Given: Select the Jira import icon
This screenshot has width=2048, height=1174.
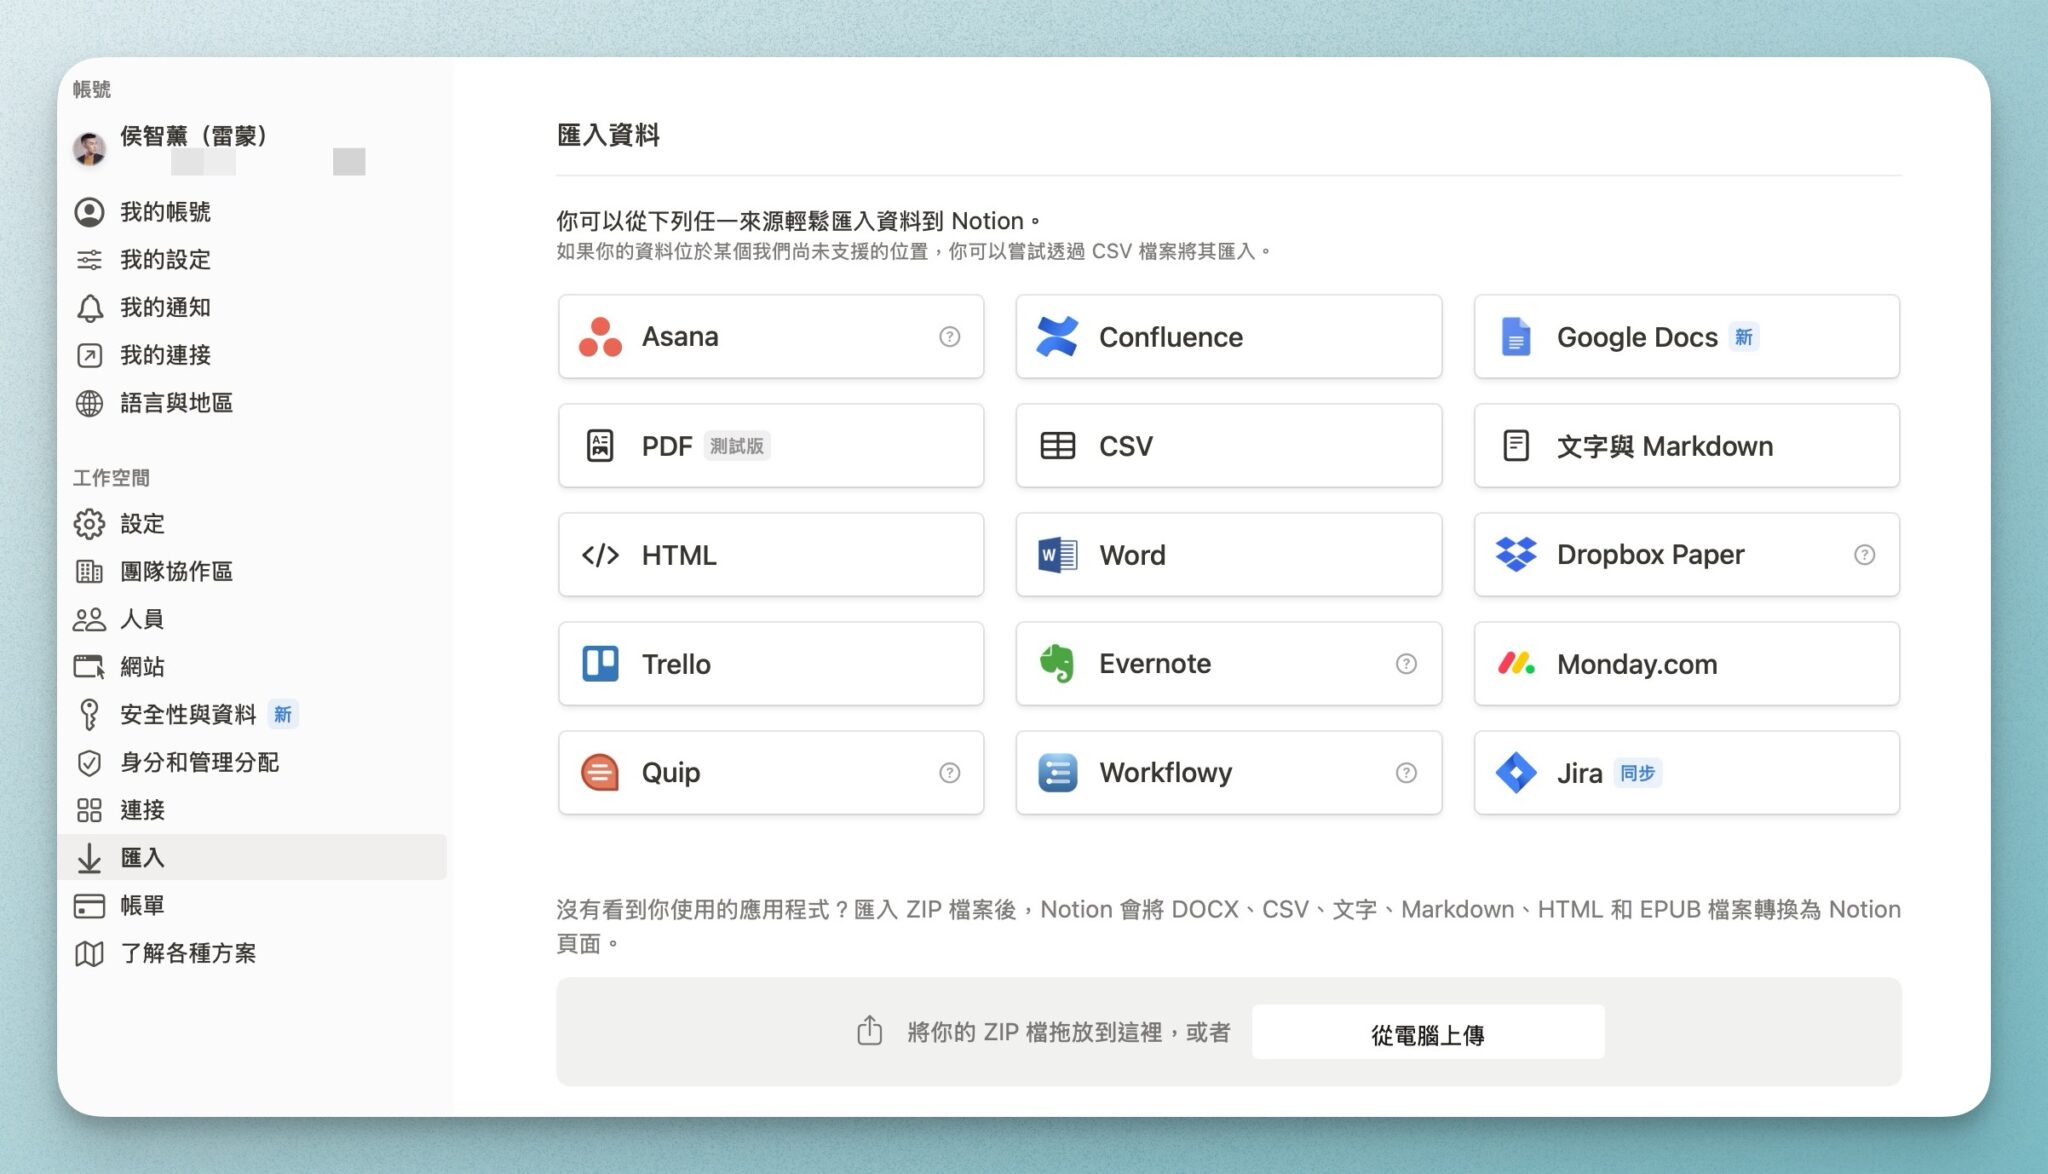Looking at the screenshot, I should 1517,772.
